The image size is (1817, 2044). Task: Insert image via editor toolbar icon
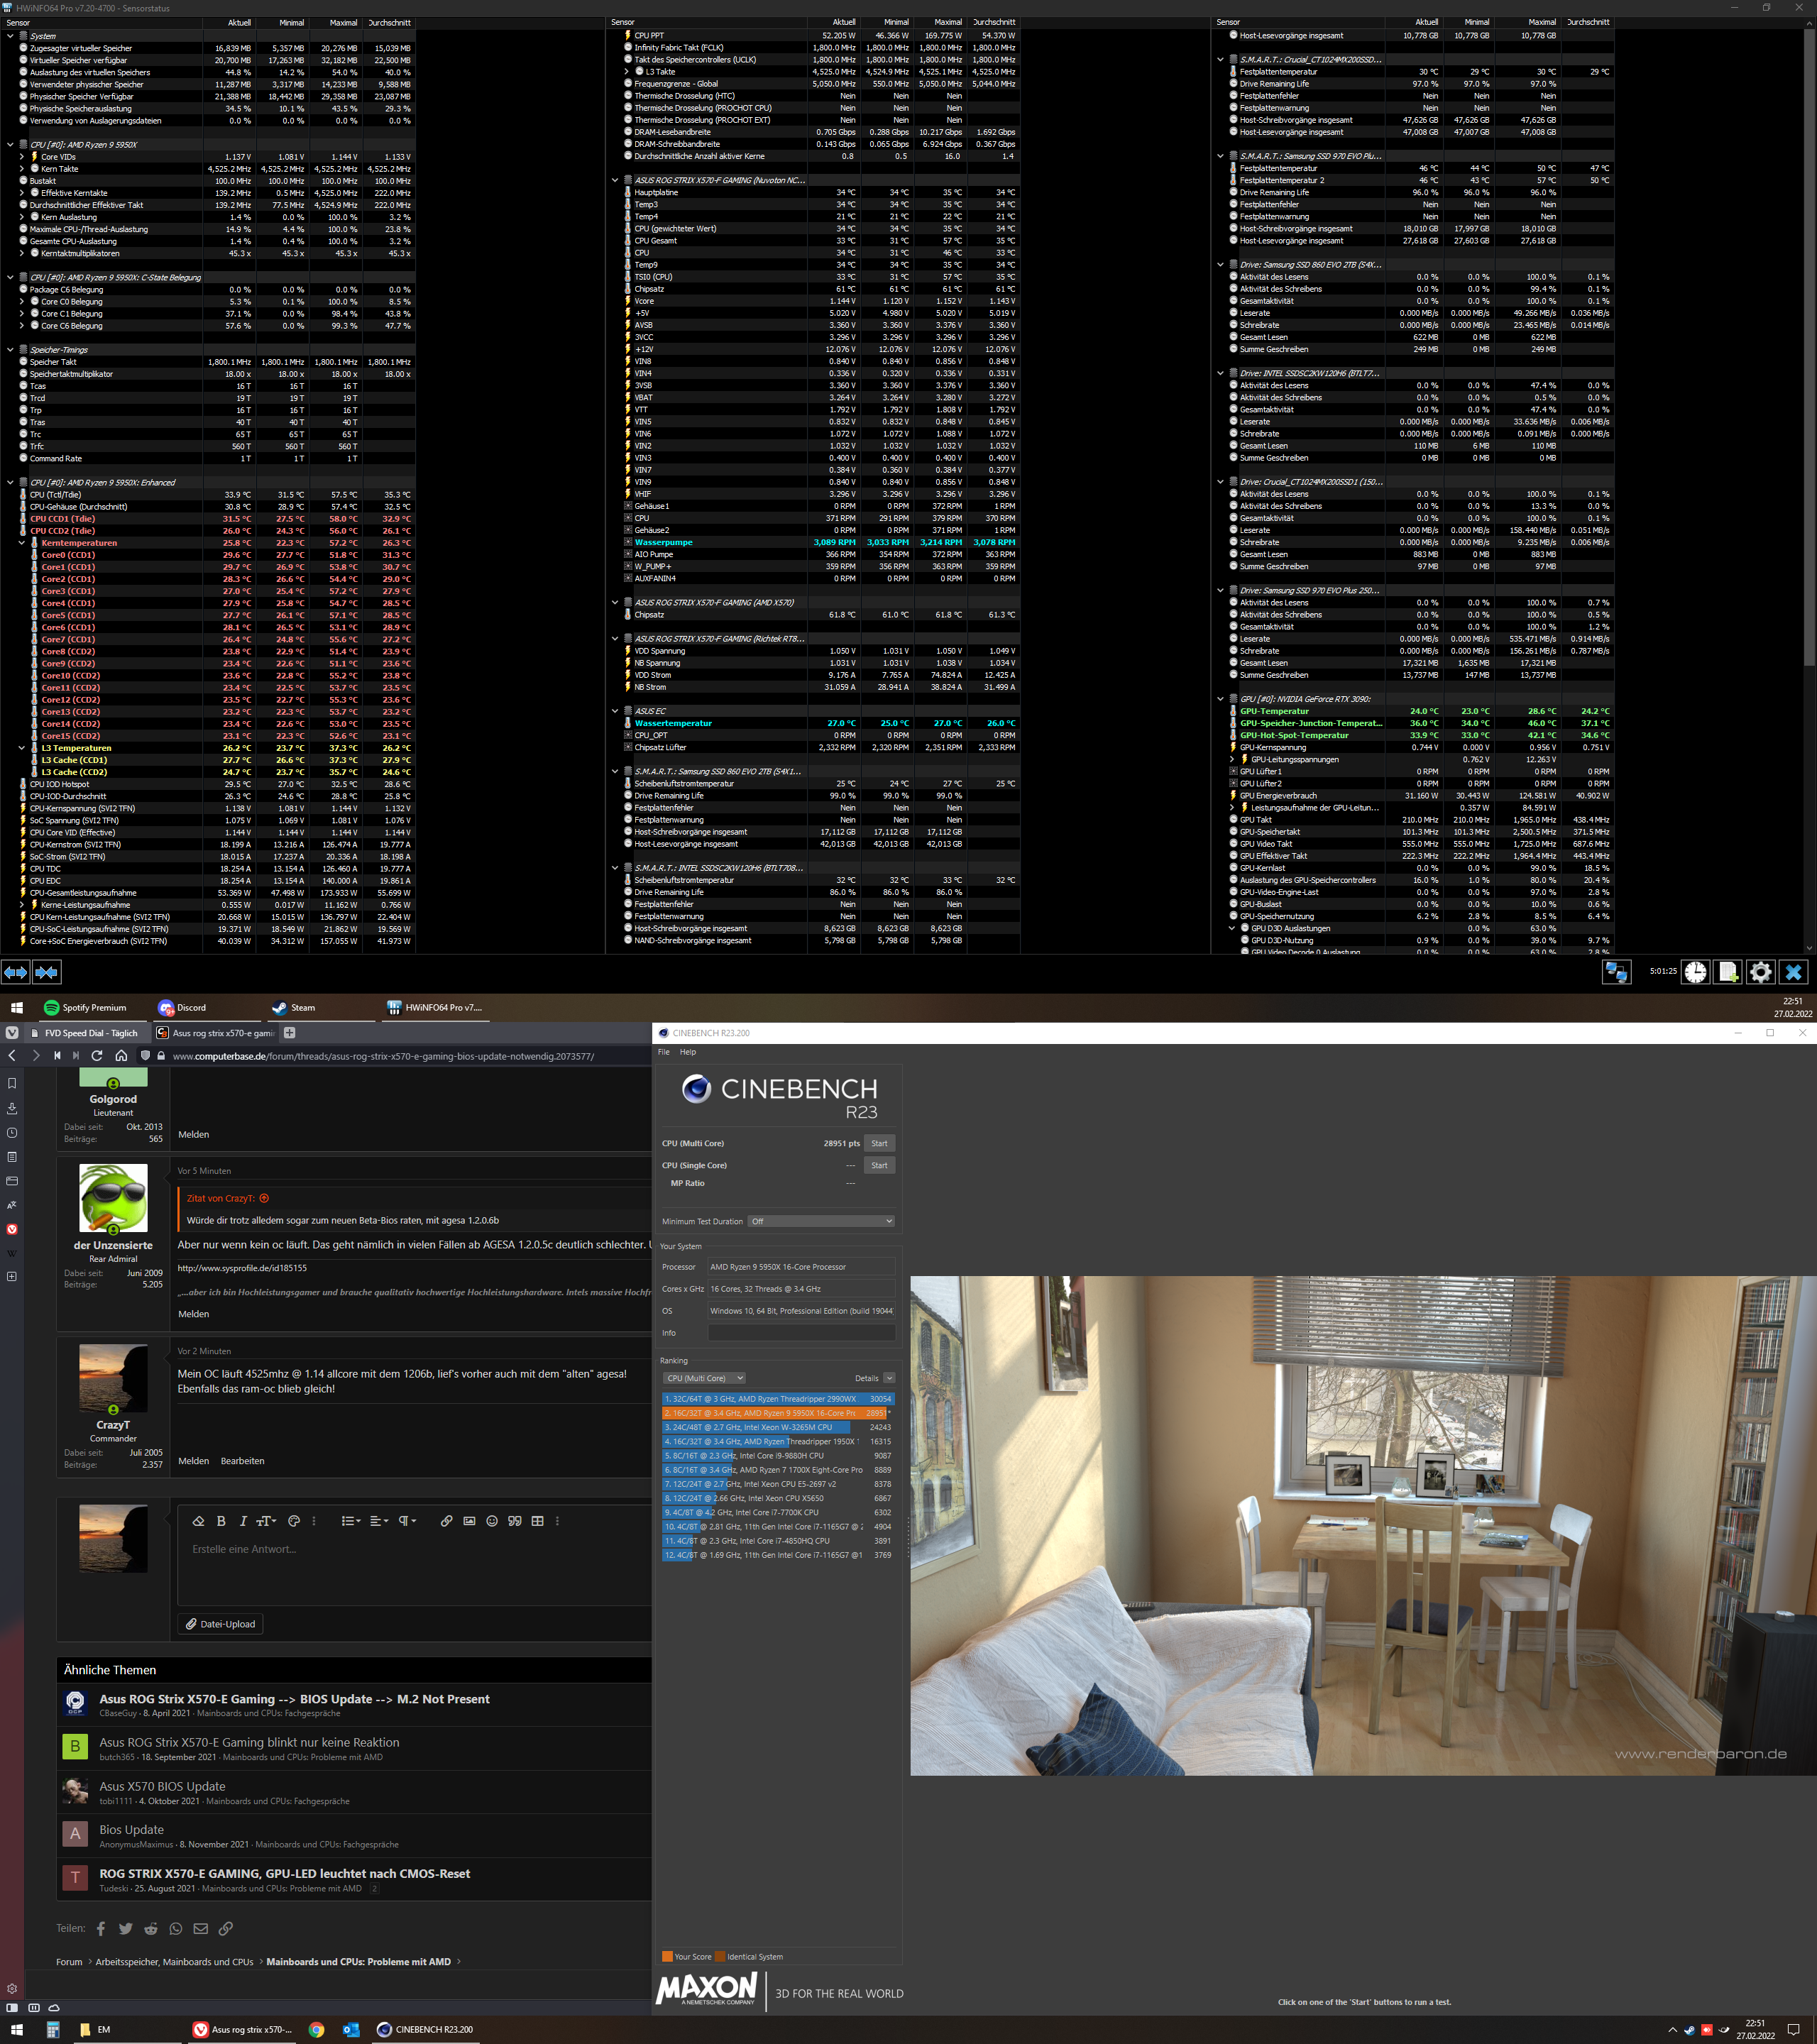pos(469,1521)
